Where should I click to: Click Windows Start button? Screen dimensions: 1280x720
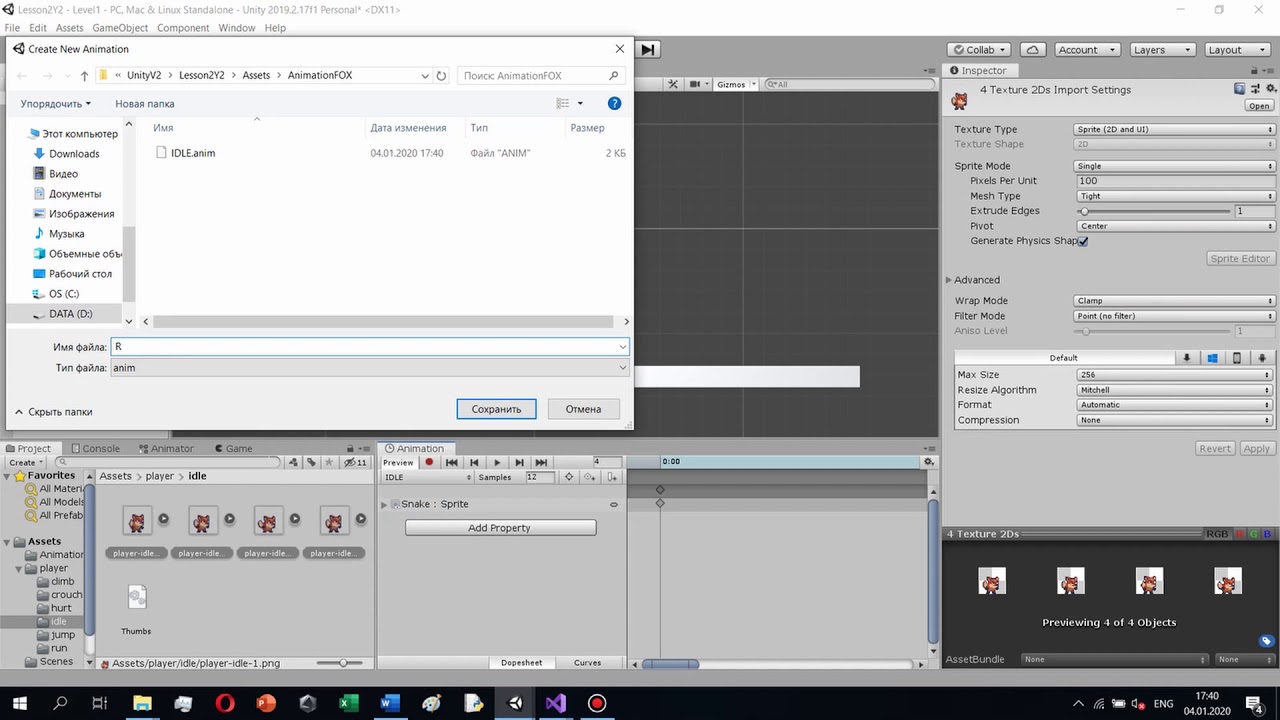(x=19, y=703)
